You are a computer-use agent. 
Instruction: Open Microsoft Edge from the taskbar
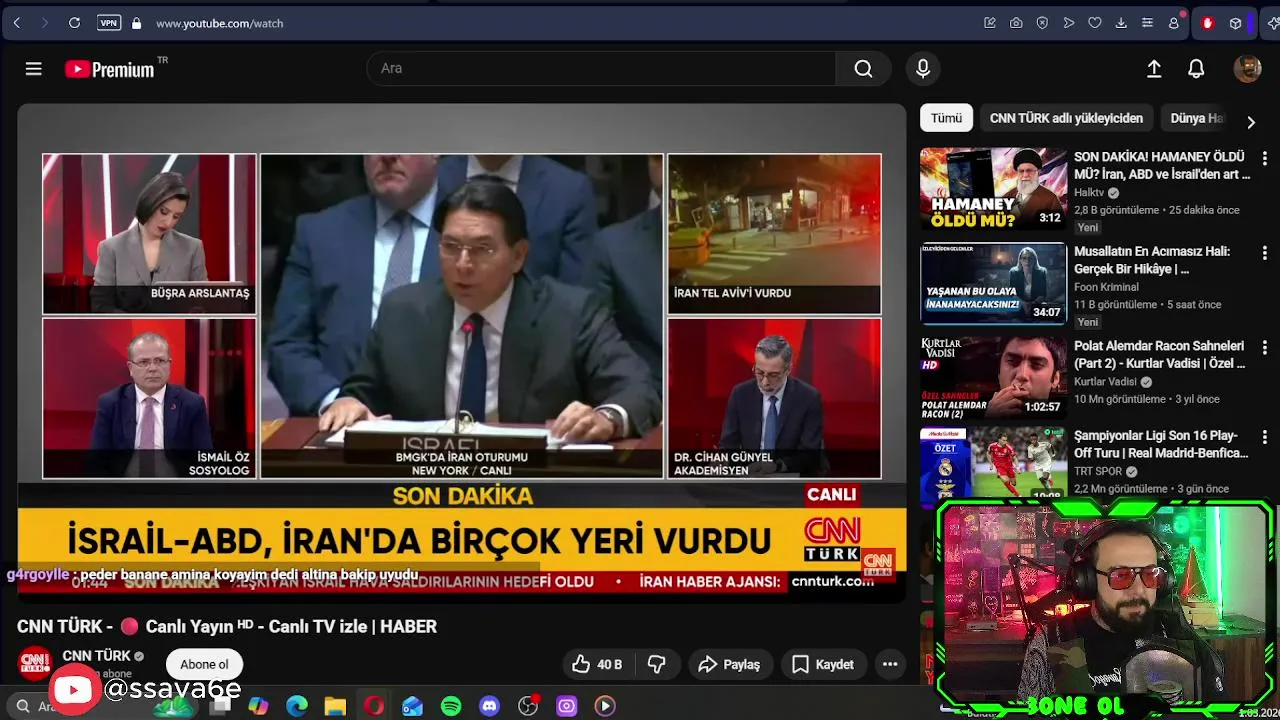click(x=297, y=706)
